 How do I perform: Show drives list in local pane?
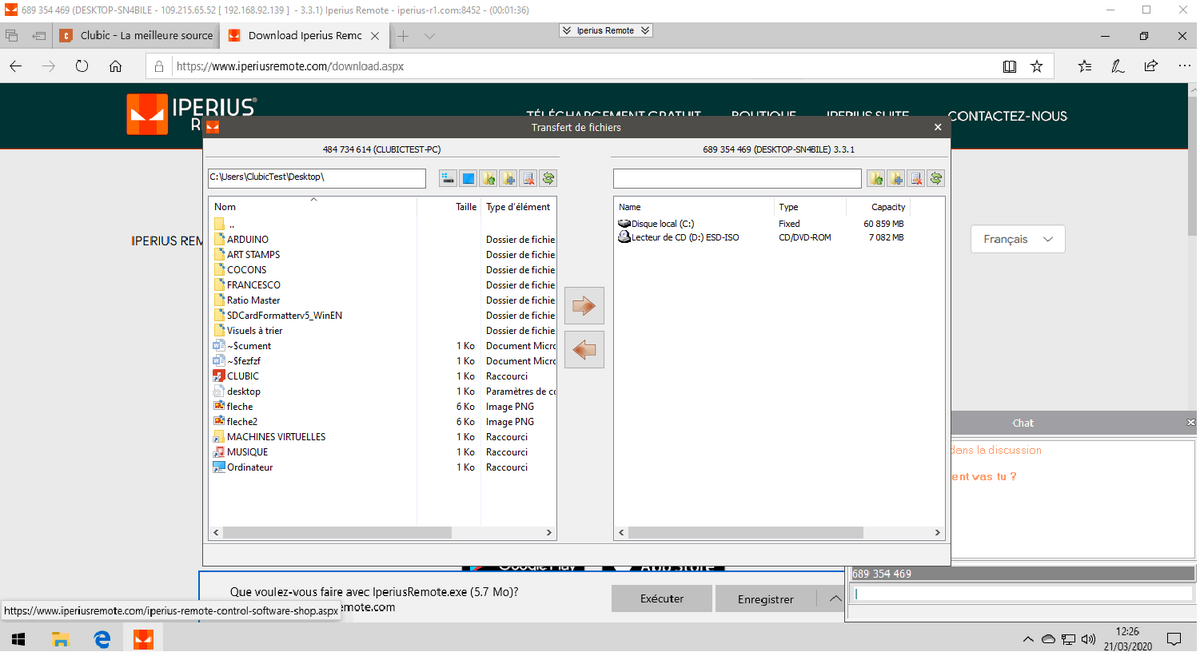pyautogui.click(x=447, y=178)
